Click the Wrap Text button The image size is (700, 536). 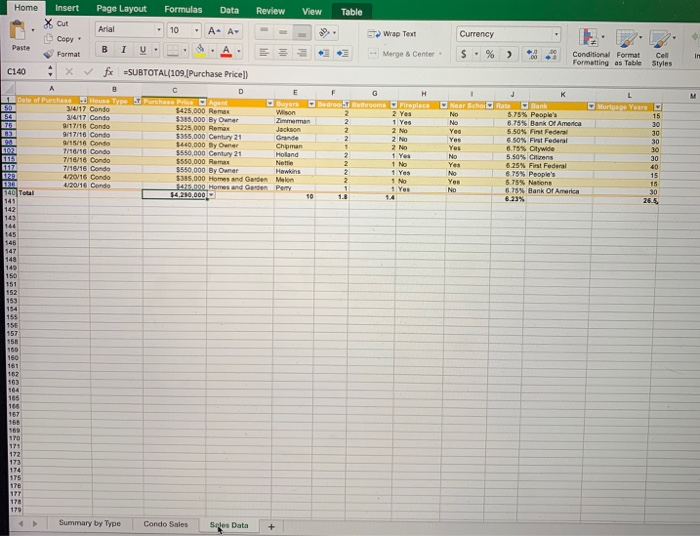click(392, 34)
